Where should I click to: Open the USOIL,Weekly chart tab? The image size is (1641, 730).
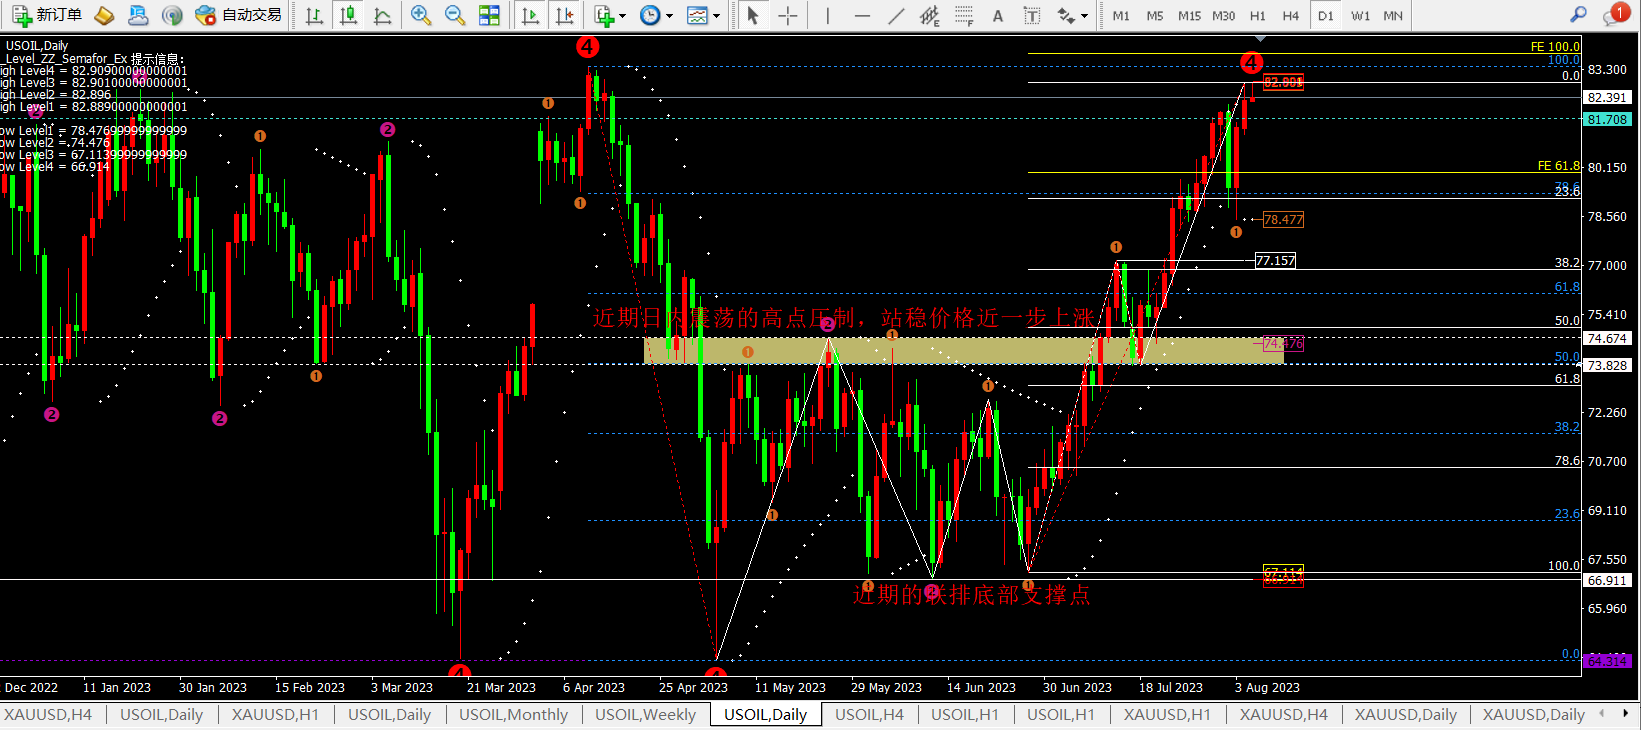pyautogui.click(x=645, y=714)
